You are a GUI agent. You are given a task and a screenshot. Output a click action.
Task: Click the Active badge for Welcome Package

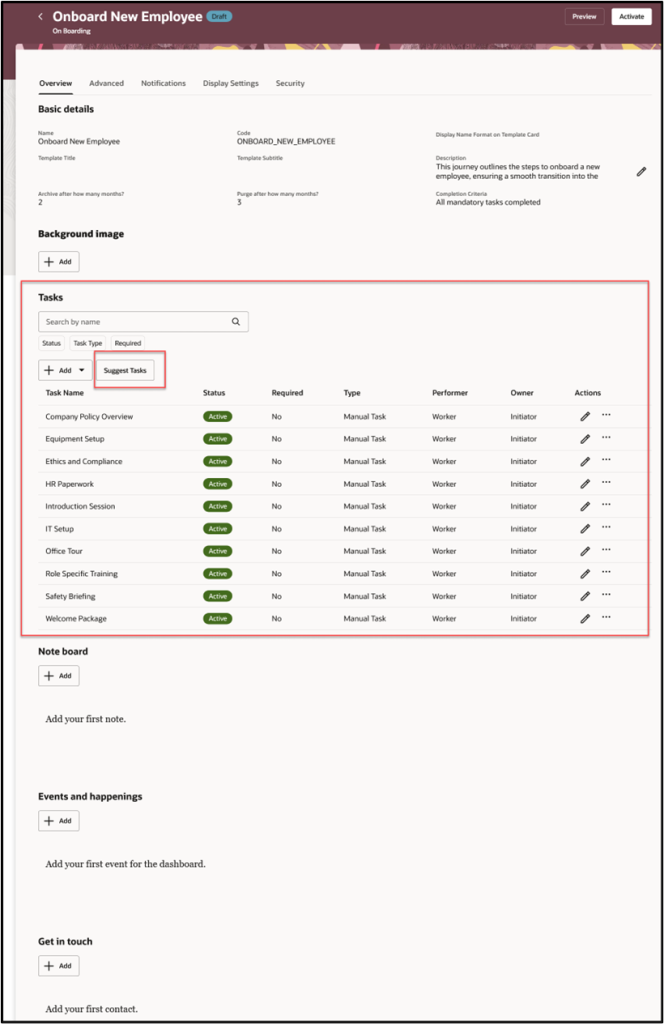pyautogui.click(x=217, y=618)
